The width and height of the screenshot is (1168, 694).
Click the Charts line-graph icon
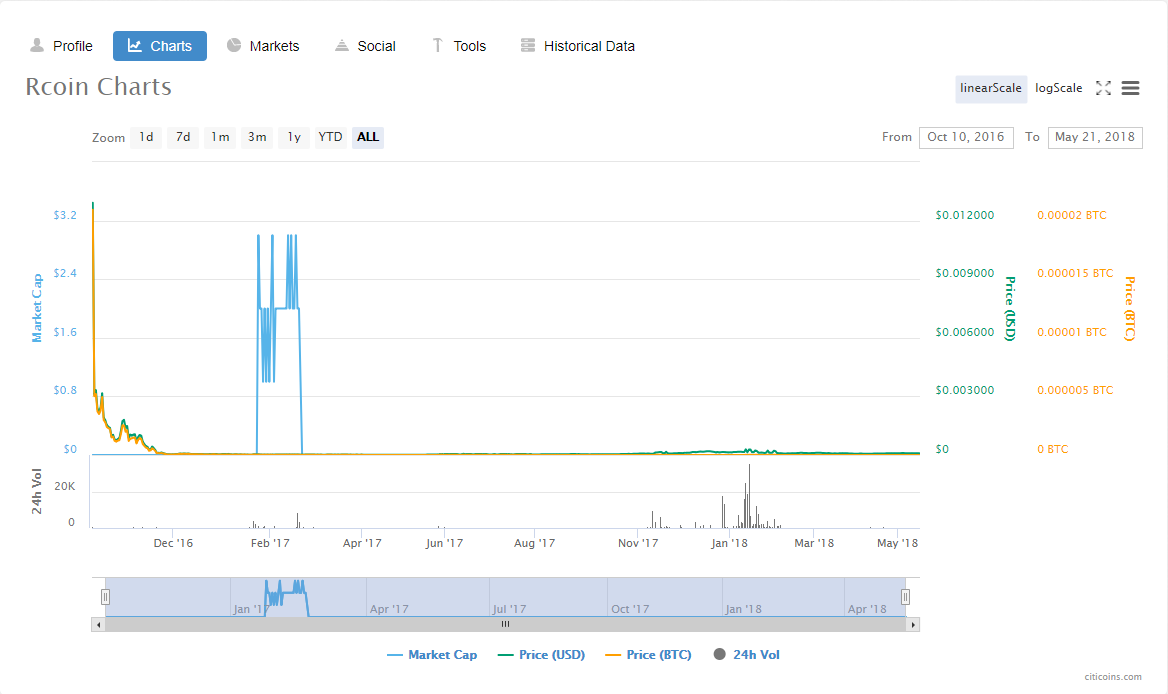pos(135,45)
